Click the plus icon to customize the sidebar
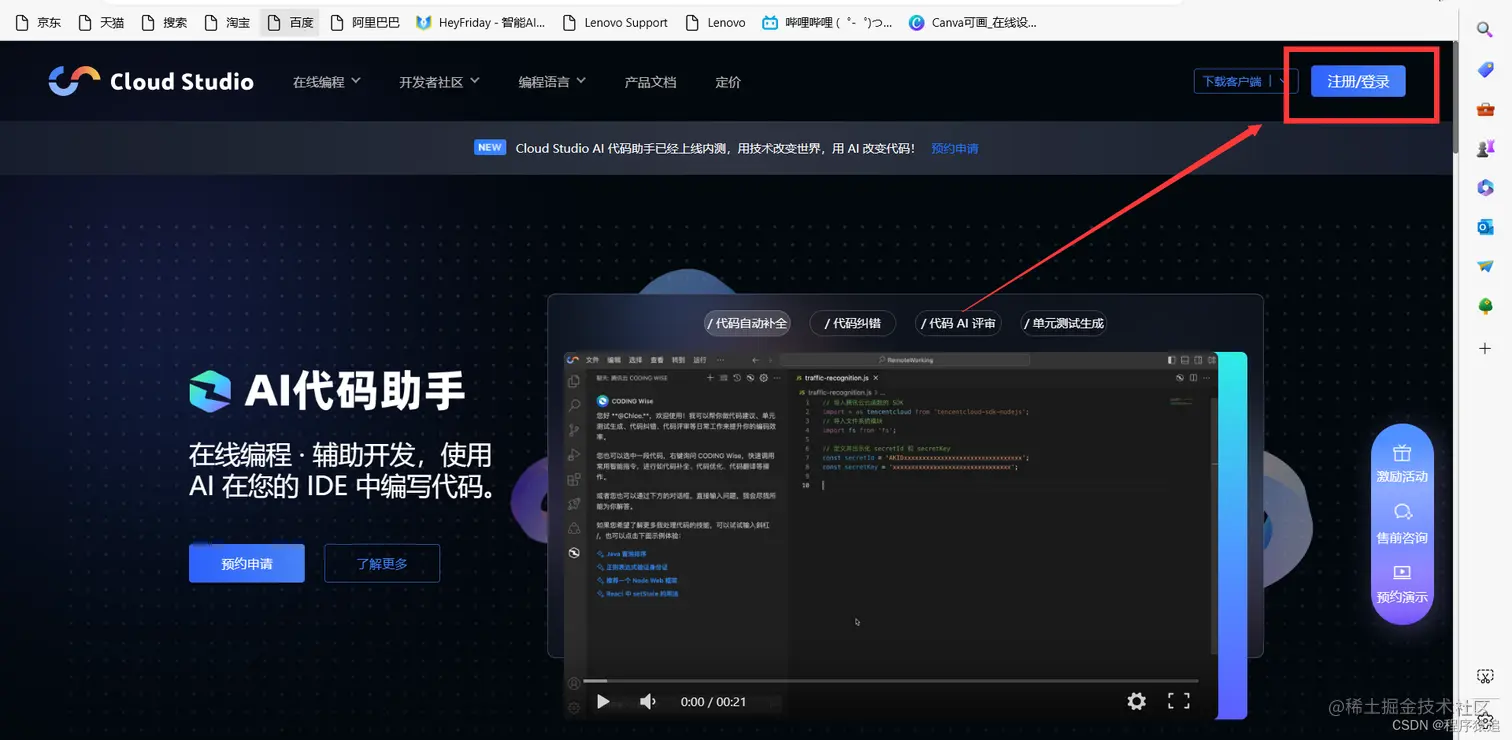This screenshot has height=740, width=1512. (x=1485, y=348)
